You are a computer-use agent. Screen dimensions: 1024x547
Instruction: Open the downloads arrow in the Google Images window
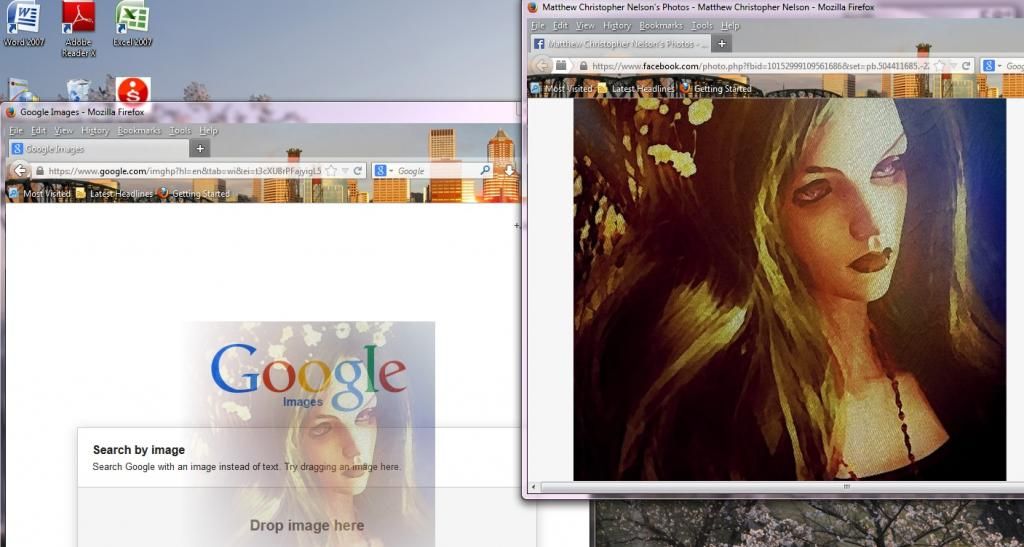[509, 170]
